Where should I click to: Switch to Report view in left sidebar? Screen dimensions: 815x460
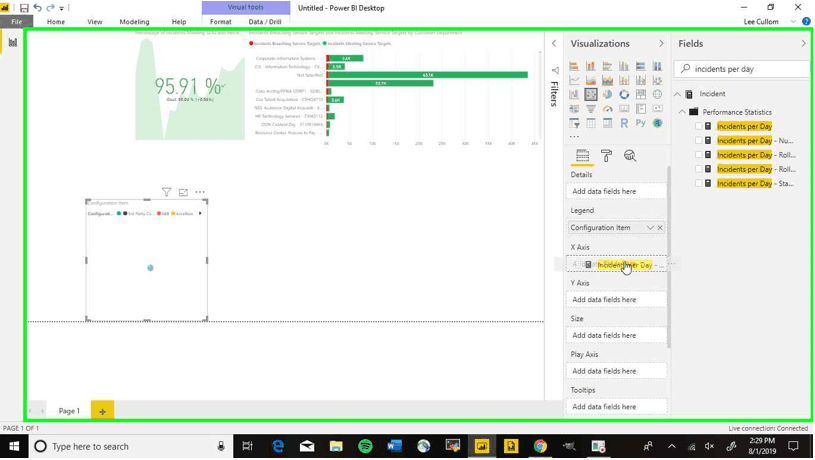click(x=12, y=43)
